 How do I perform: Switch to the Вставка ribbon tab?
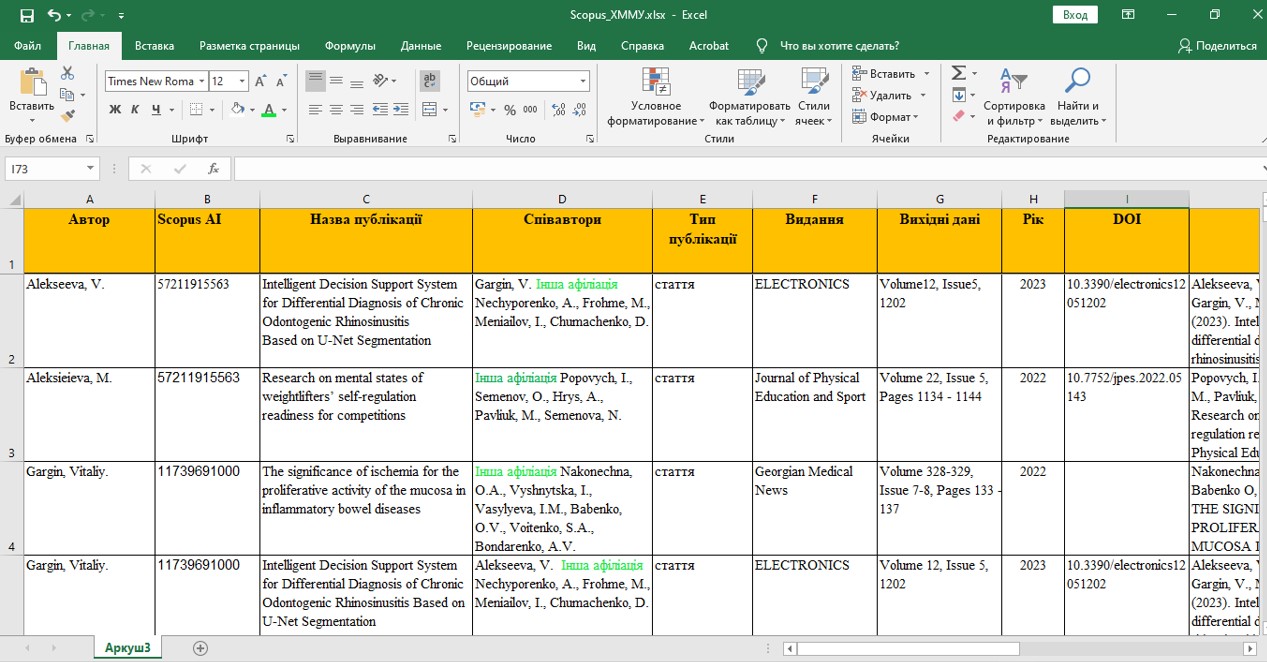[x=154, y=46]
